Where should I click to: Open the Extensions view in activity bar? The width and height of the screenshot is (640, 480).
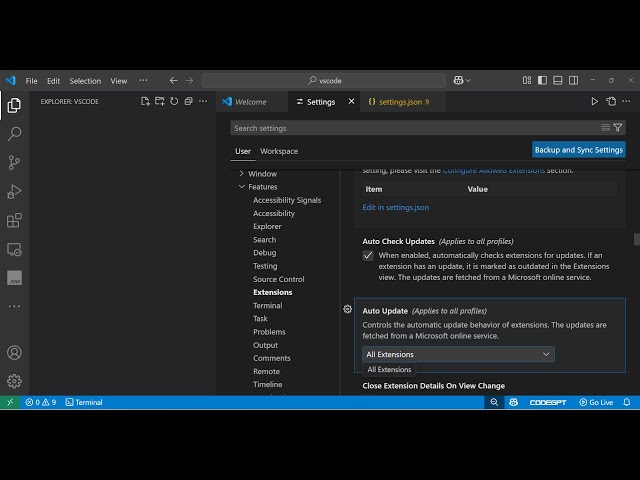click(x=14, y=221)
